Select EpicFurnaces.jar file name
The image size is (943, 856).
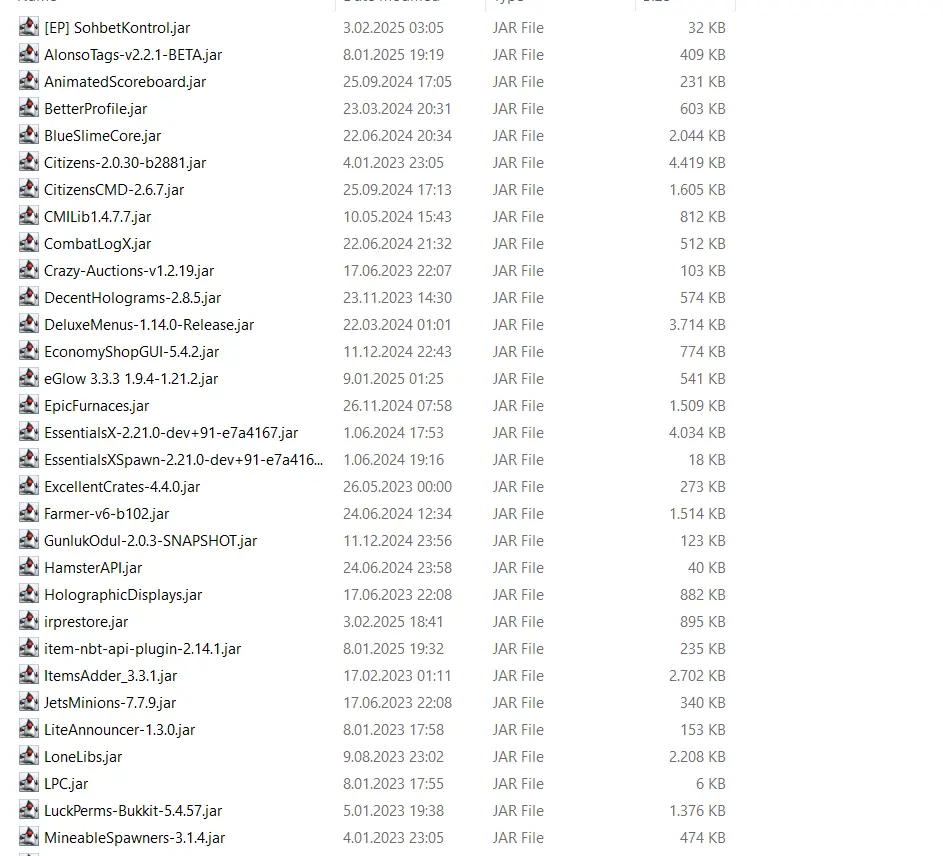tap(97, 406)
